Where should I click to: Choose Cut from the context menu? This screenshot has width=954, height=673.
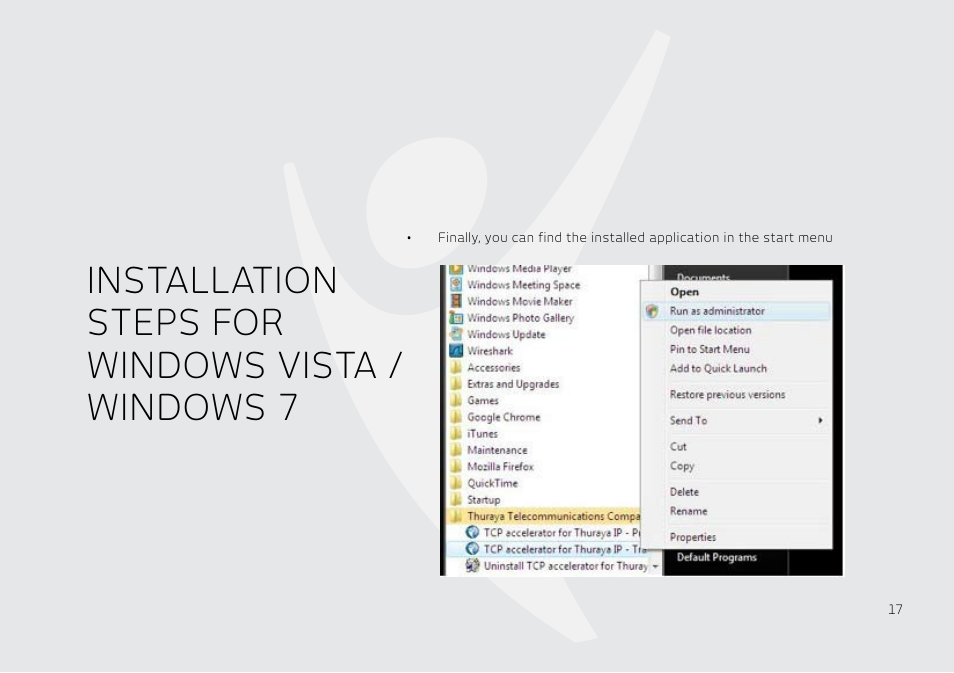(x=678, y=447)
